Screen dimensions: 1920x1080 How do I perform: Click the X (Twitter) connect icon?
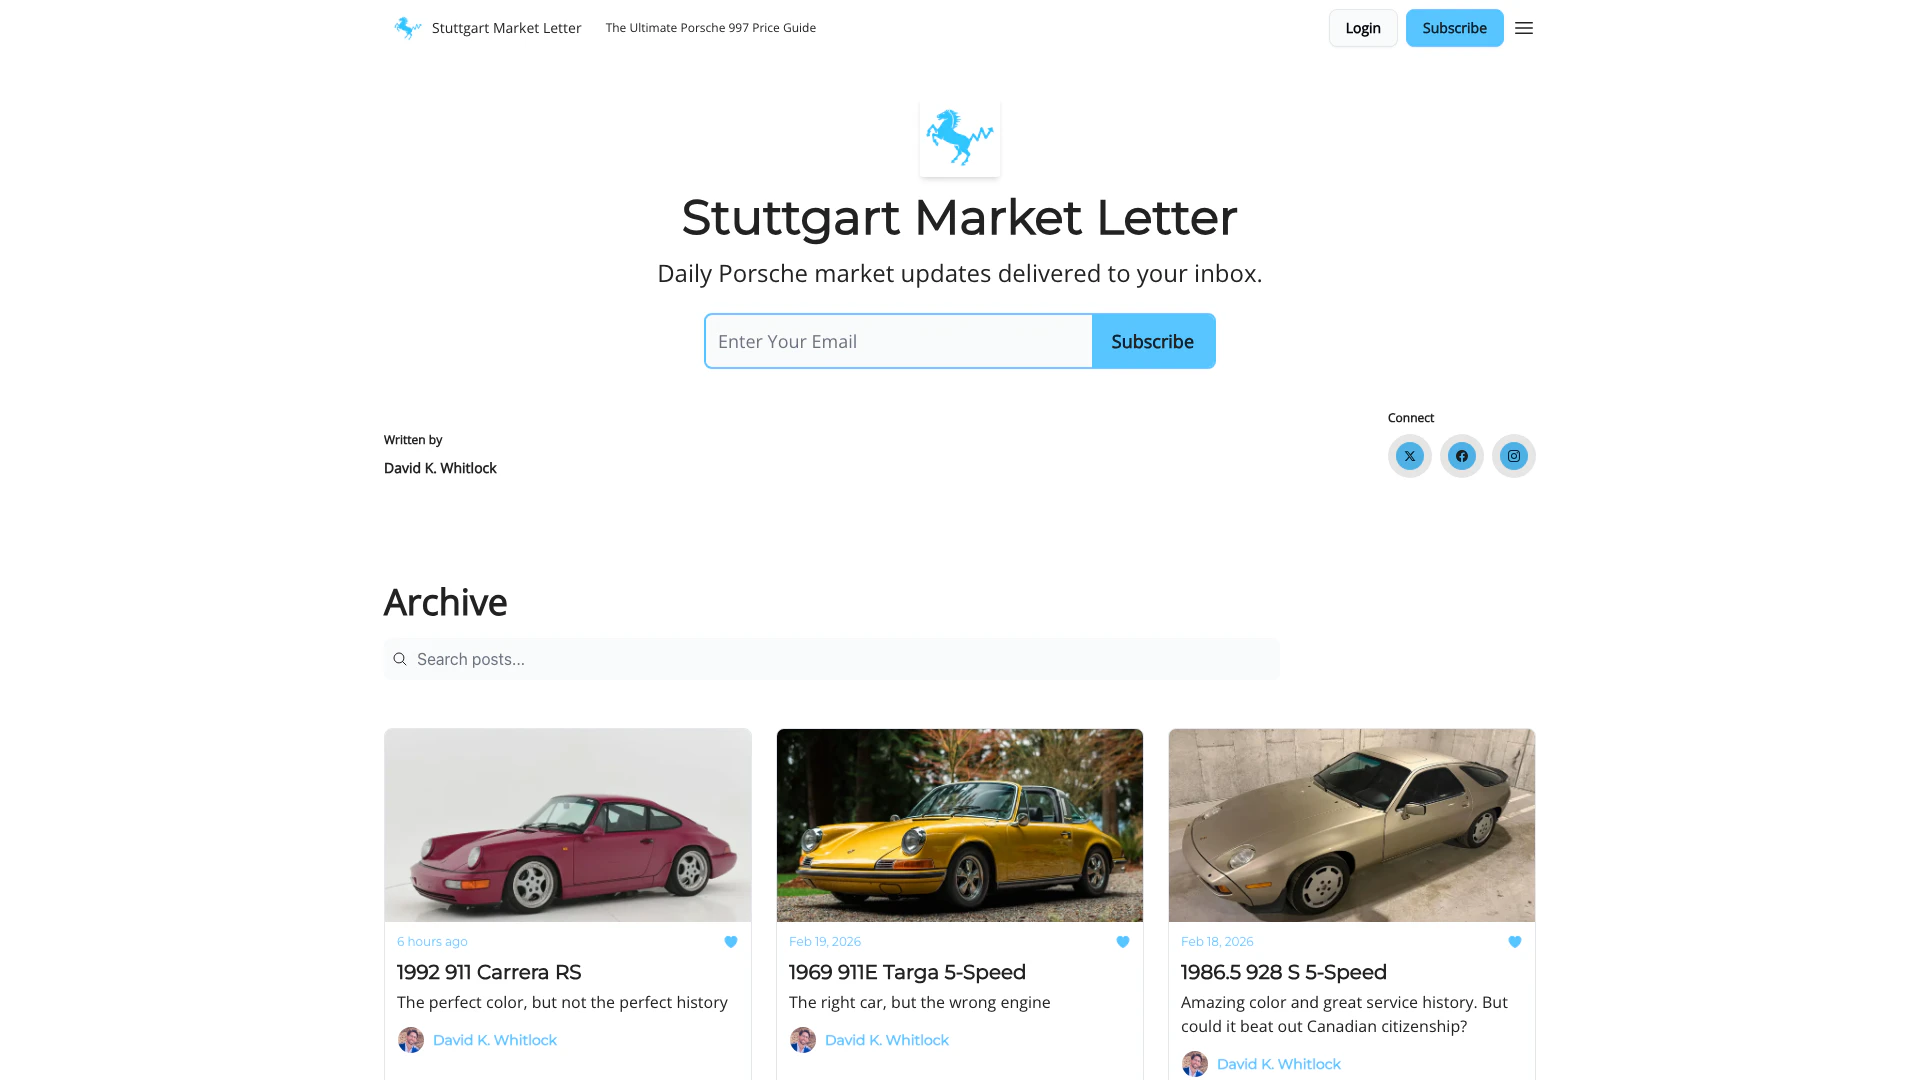pos(1409,456)
